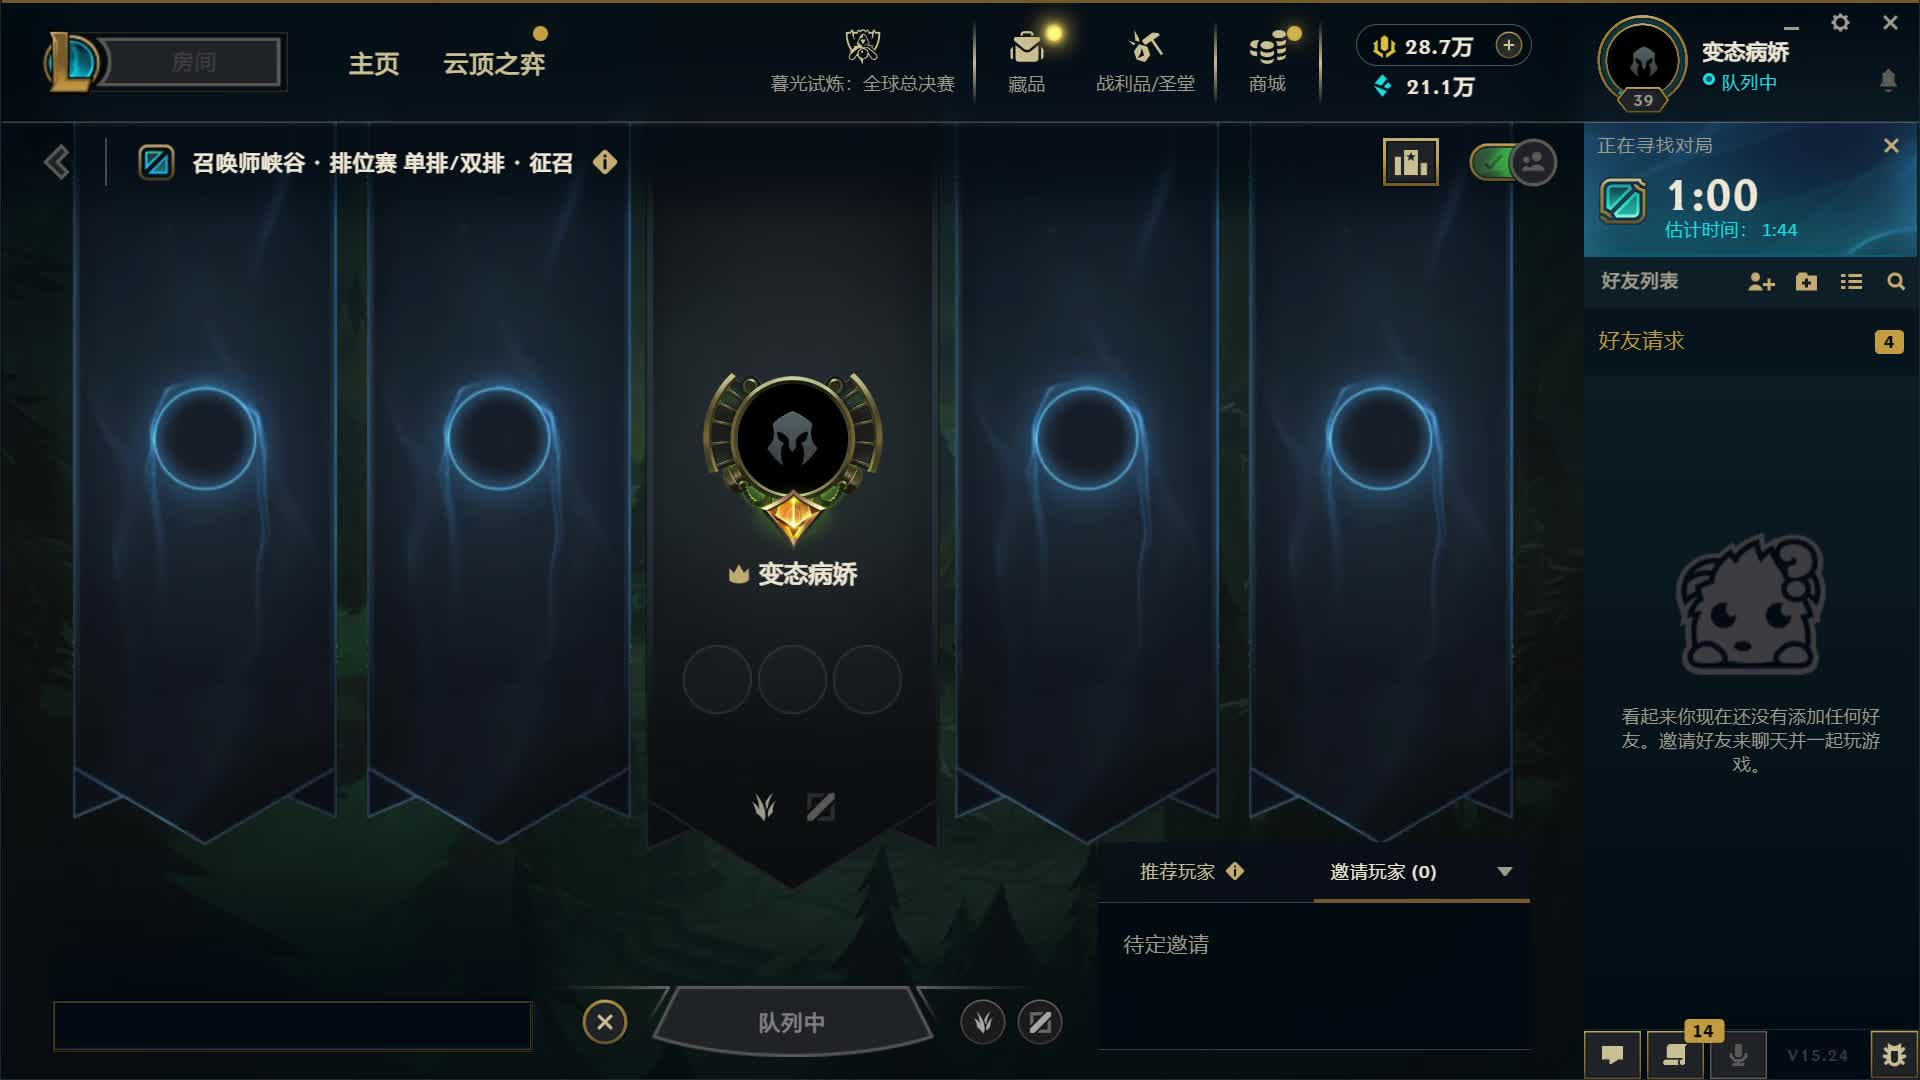
Task: Go to the 主页 tab
Action: tap(374, 64)
